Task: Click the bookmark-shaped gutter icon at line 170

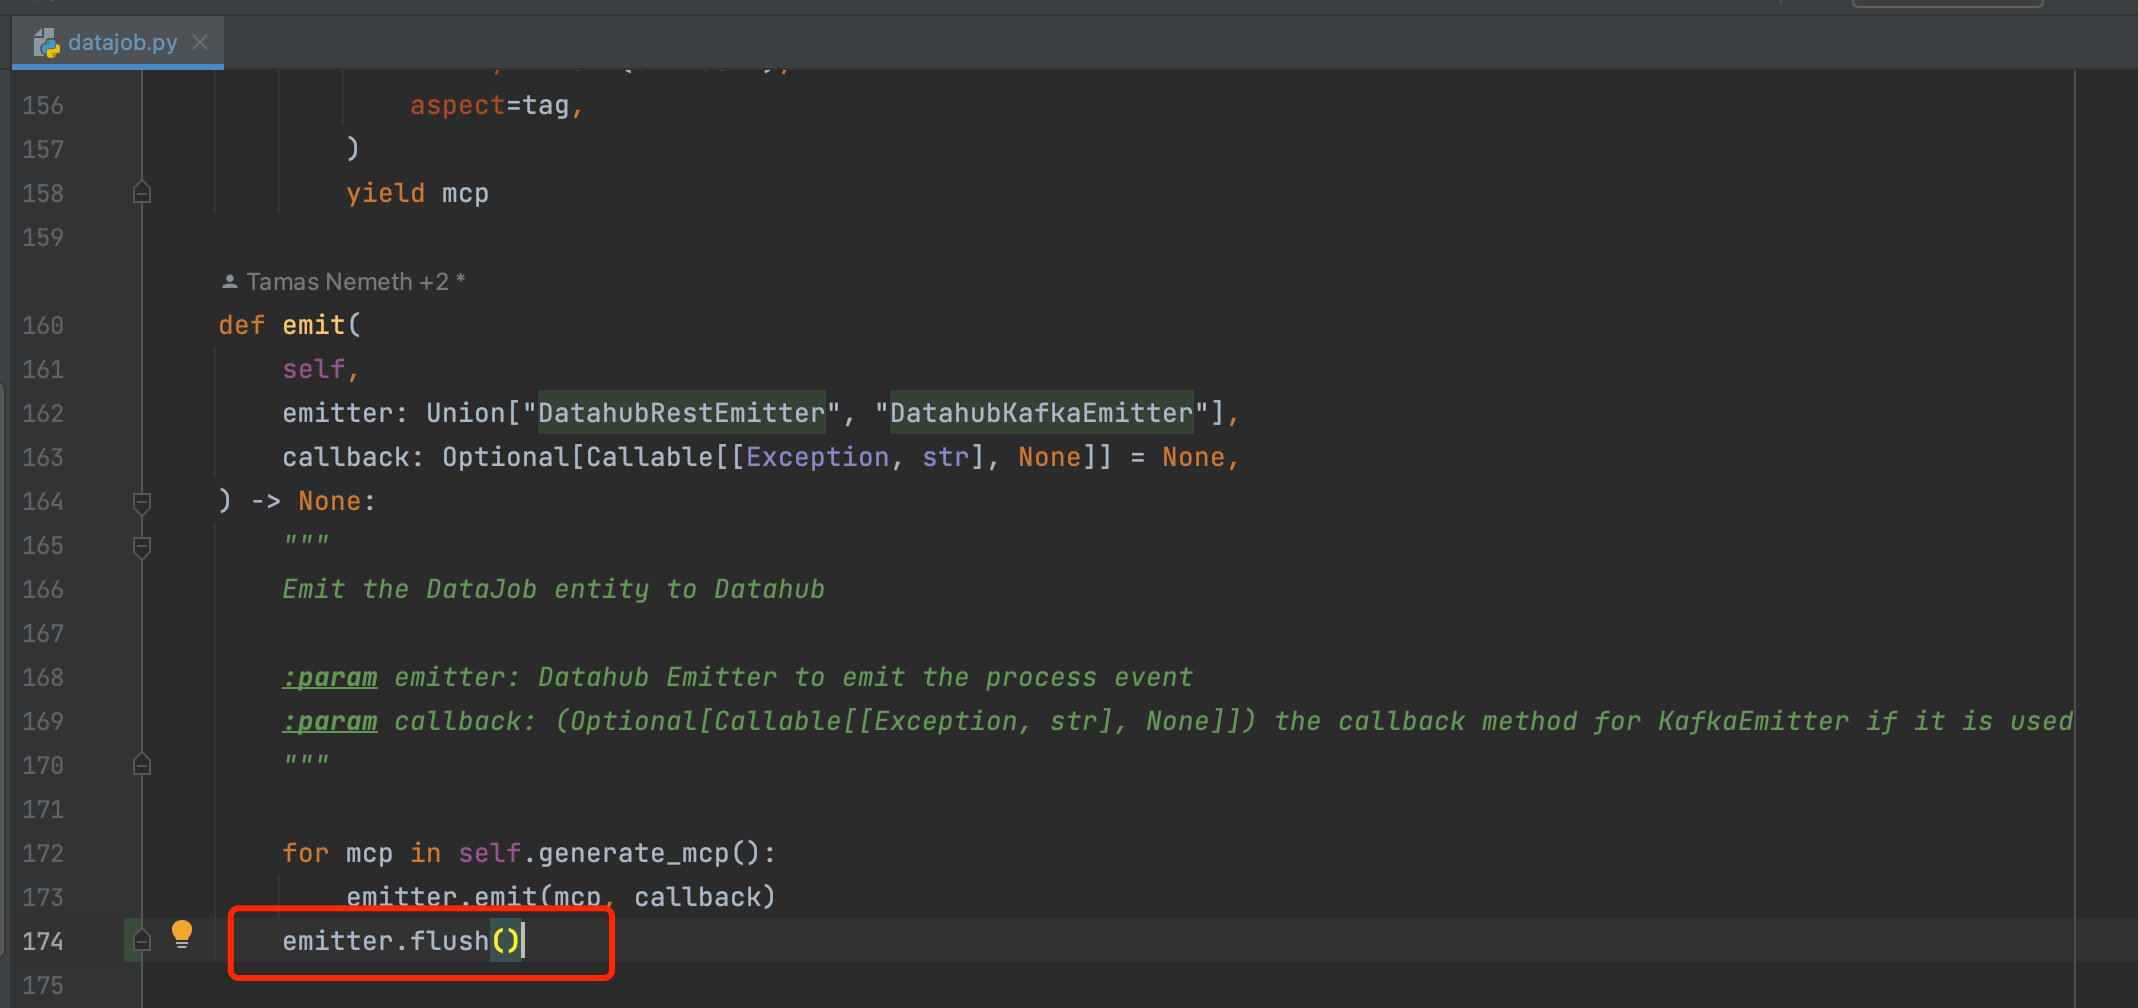Action: pyautogui.click(x=141, y=763)
